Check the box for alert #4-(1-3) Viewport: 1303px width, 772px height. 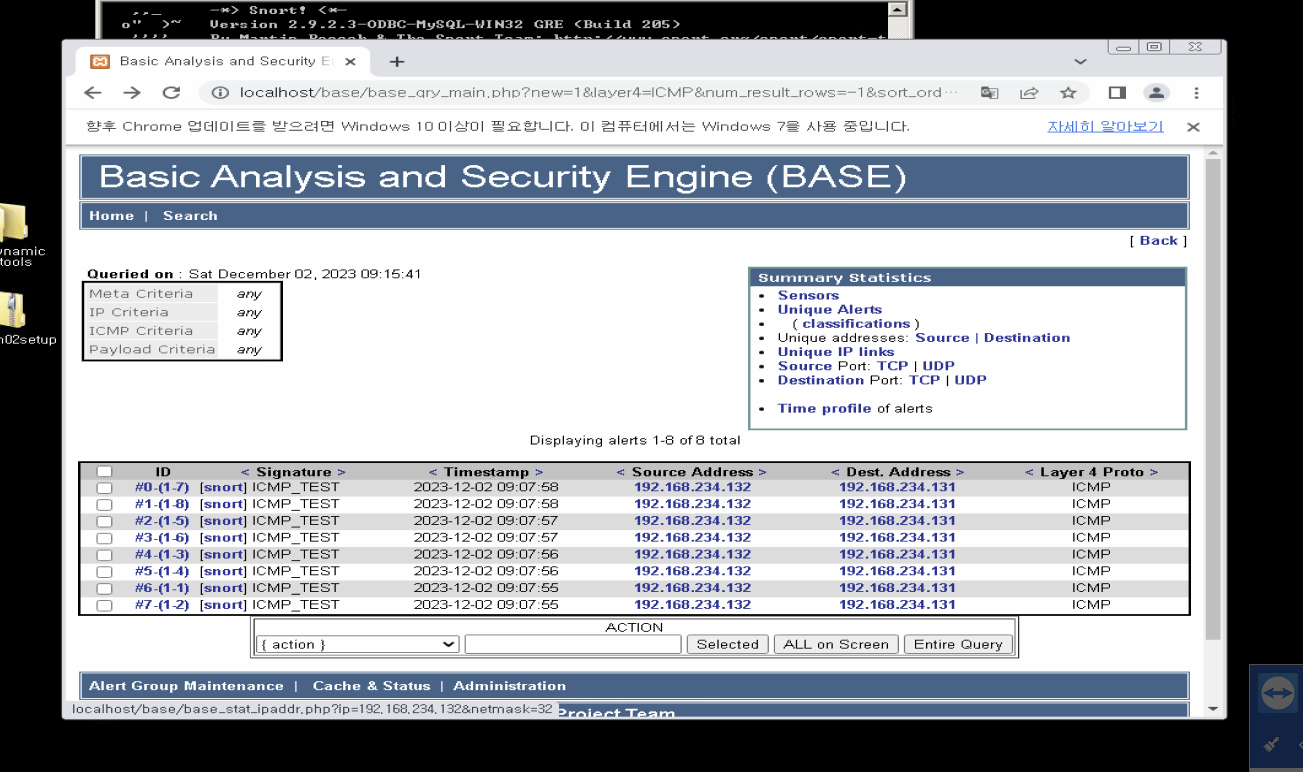coord(104,555)
